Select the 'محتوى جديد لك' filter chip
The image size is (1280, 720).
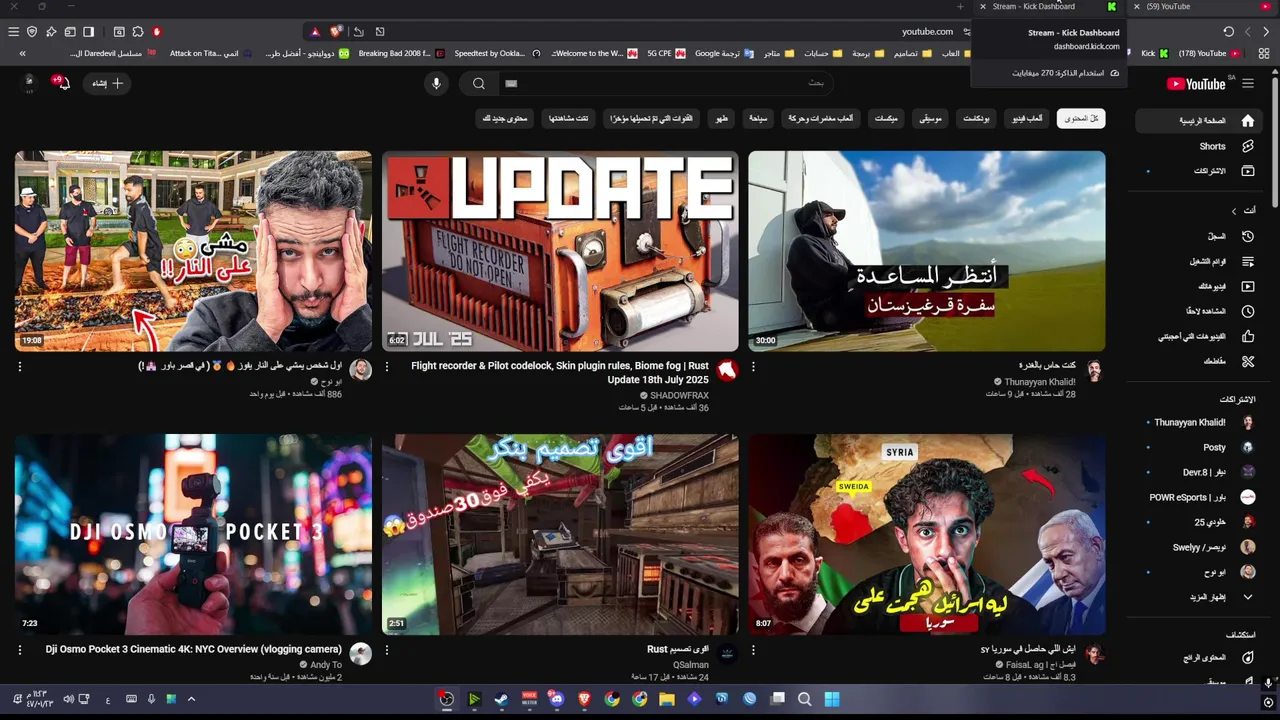(x=505, y=118)
